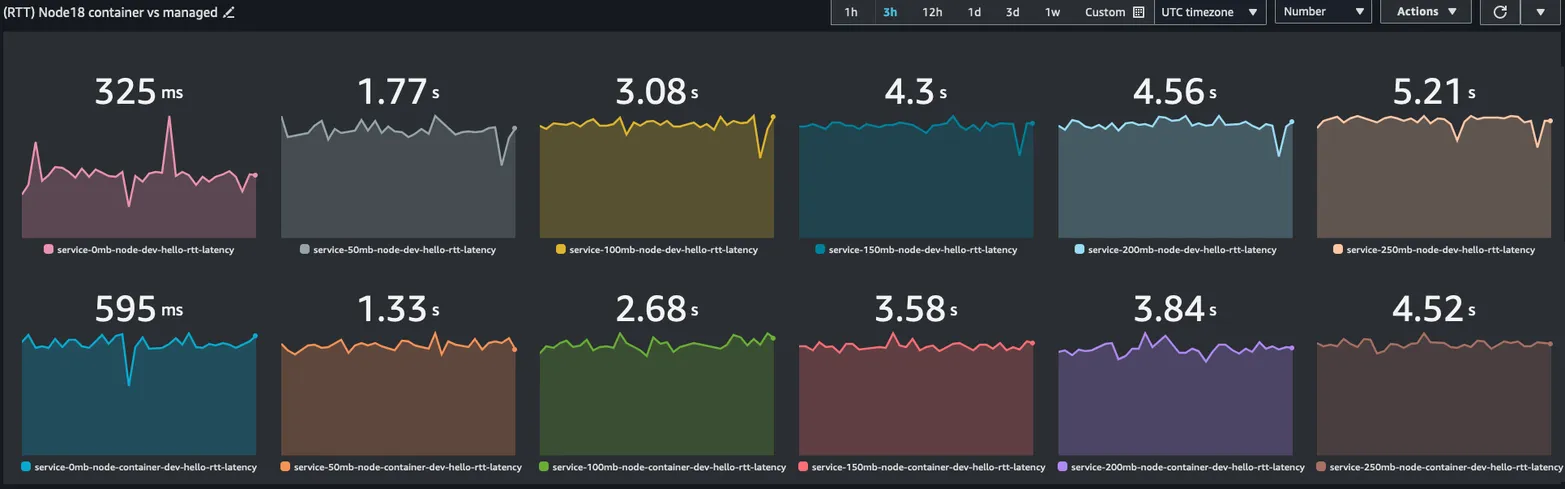Select service-100mb-node-container-dev-hello-rtt-latency legend label
This screenshot has width=1565, height=489.
pyautogui.click(x=669, y=468)
